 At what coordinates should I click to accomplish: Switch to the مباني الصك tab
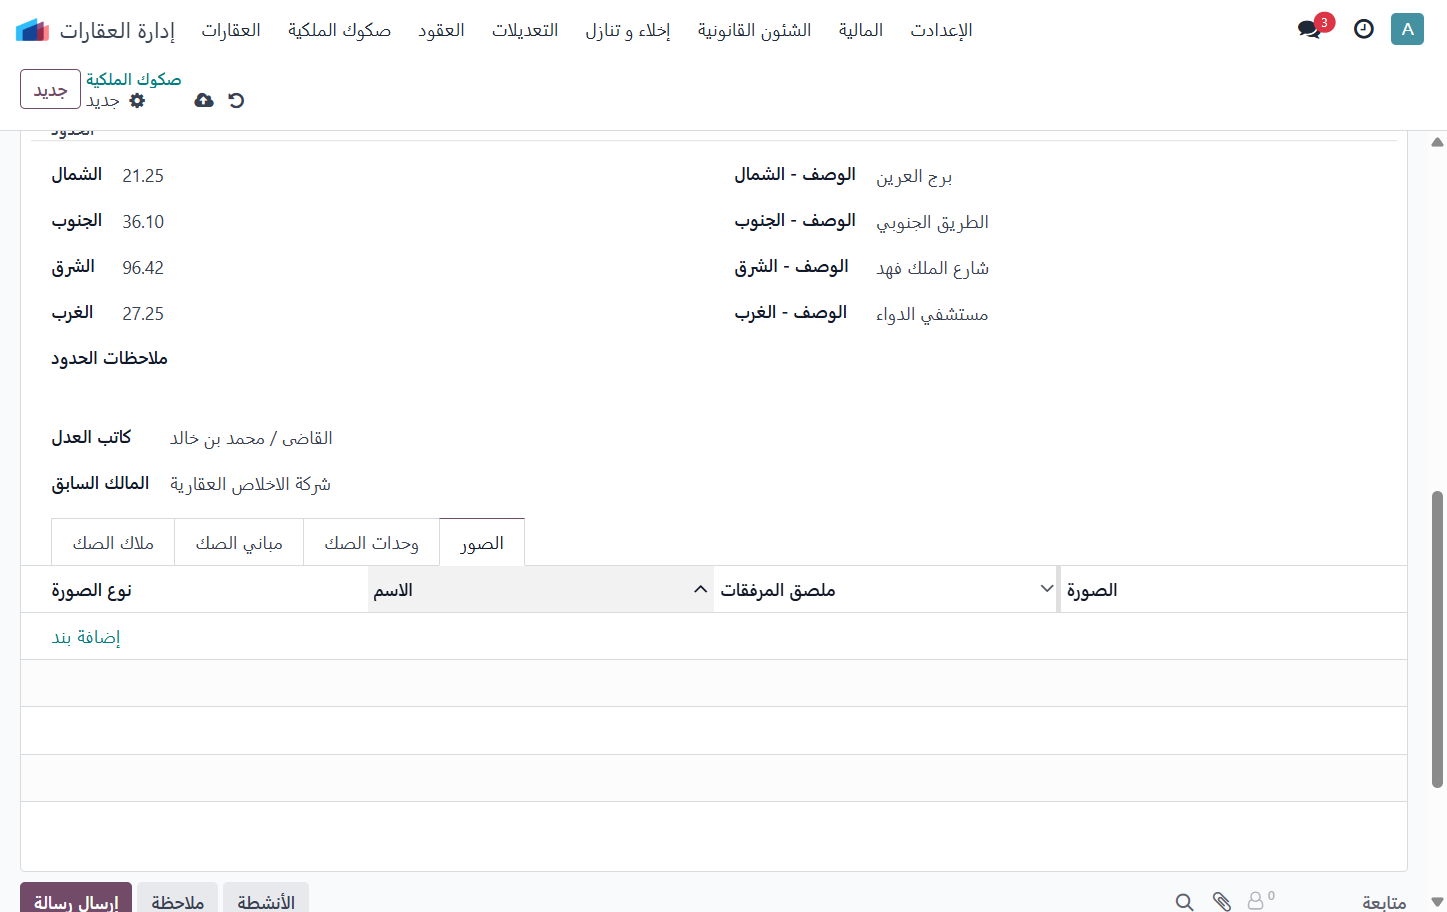click(239, 543)
